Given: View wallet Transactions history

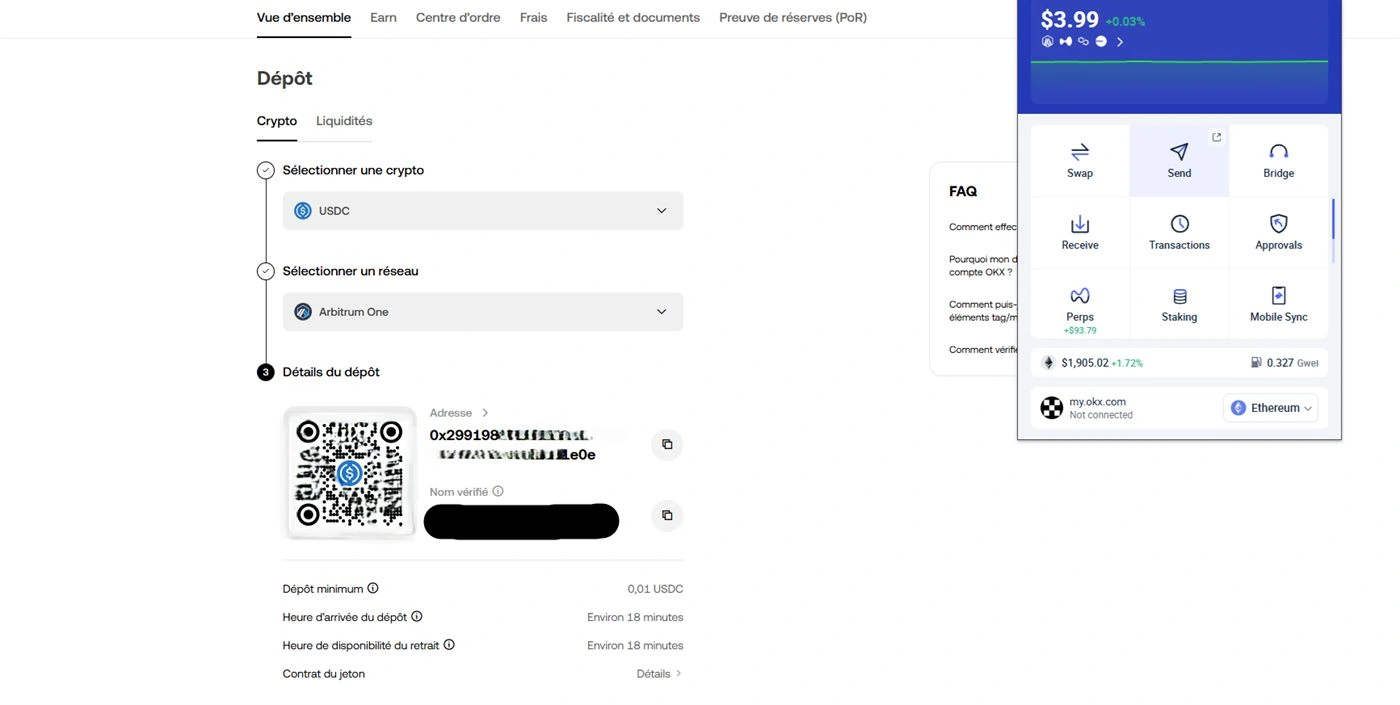Looking at the screenshot, I should point(1179,232).
